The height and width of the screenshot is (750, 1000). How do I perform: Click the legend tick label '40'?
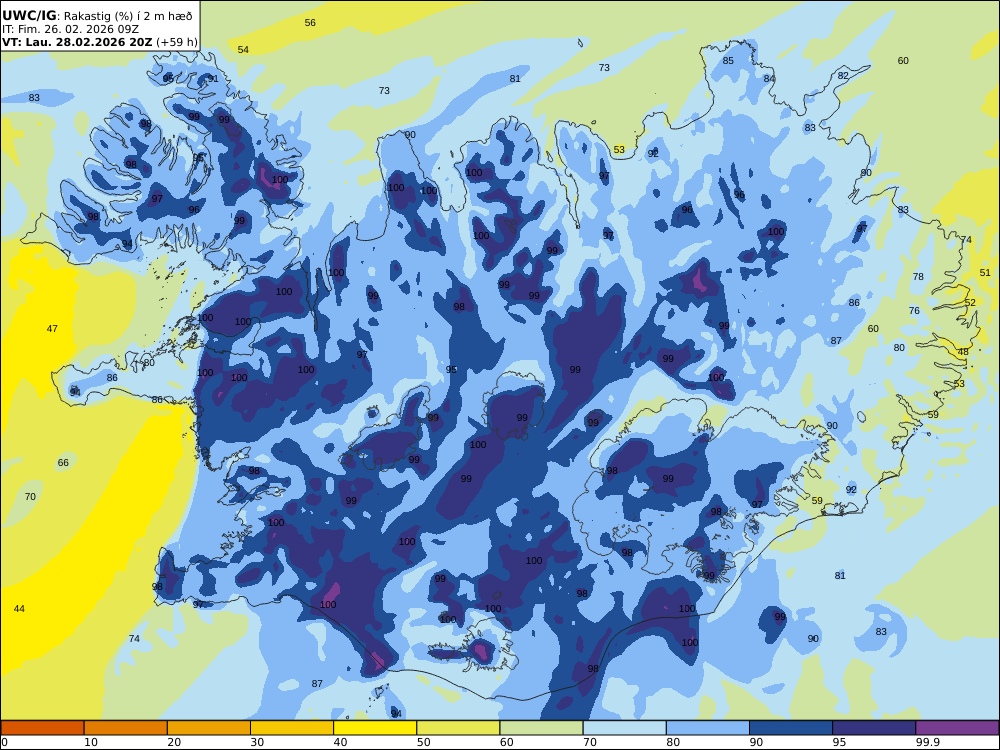(341, 742)
